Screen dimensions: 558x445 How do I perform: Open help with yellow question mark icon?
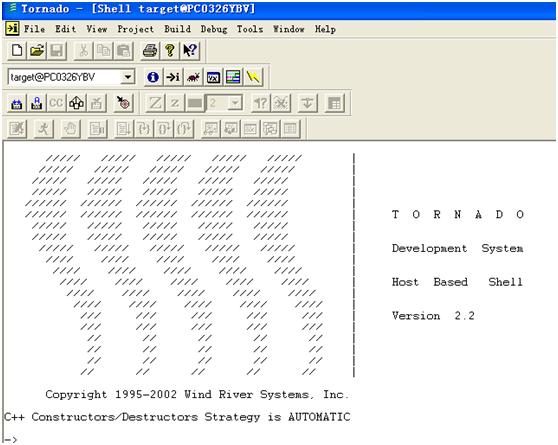(x=170, y=51)
